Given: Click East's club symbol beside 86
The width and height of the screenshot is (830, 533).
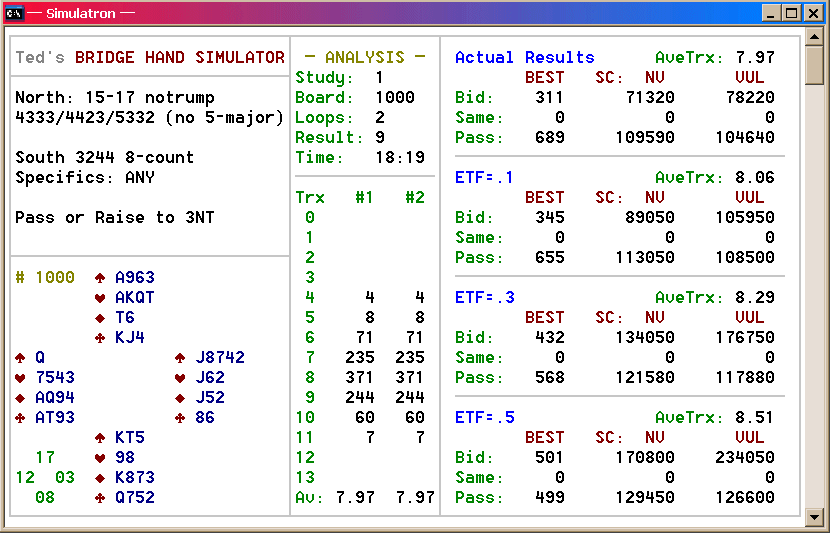Looking at the screenshot, I should coord(180,418).
